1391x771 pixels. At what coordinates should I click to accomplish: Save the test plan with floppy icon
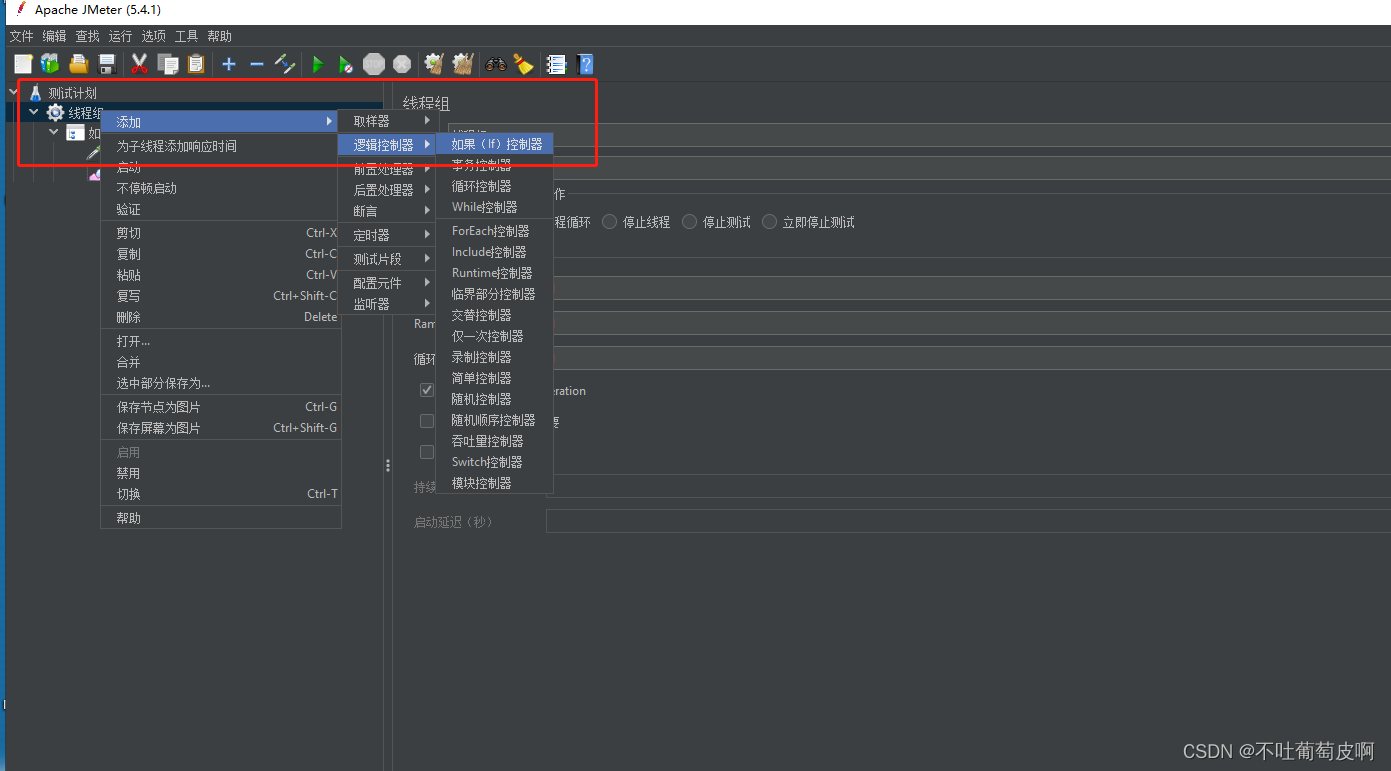tap(107, 64)
